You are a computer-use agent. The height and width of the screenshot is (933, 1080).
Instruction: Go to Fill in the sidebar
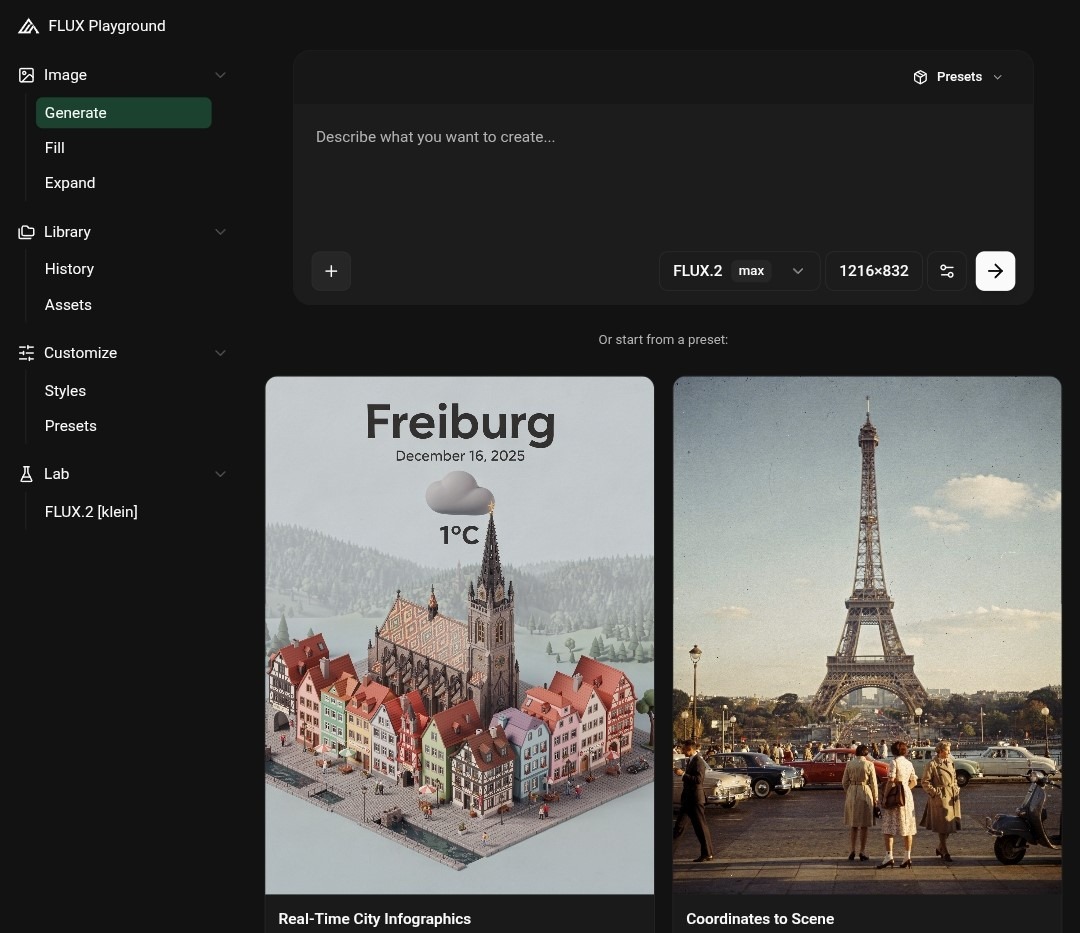point(55,148)
